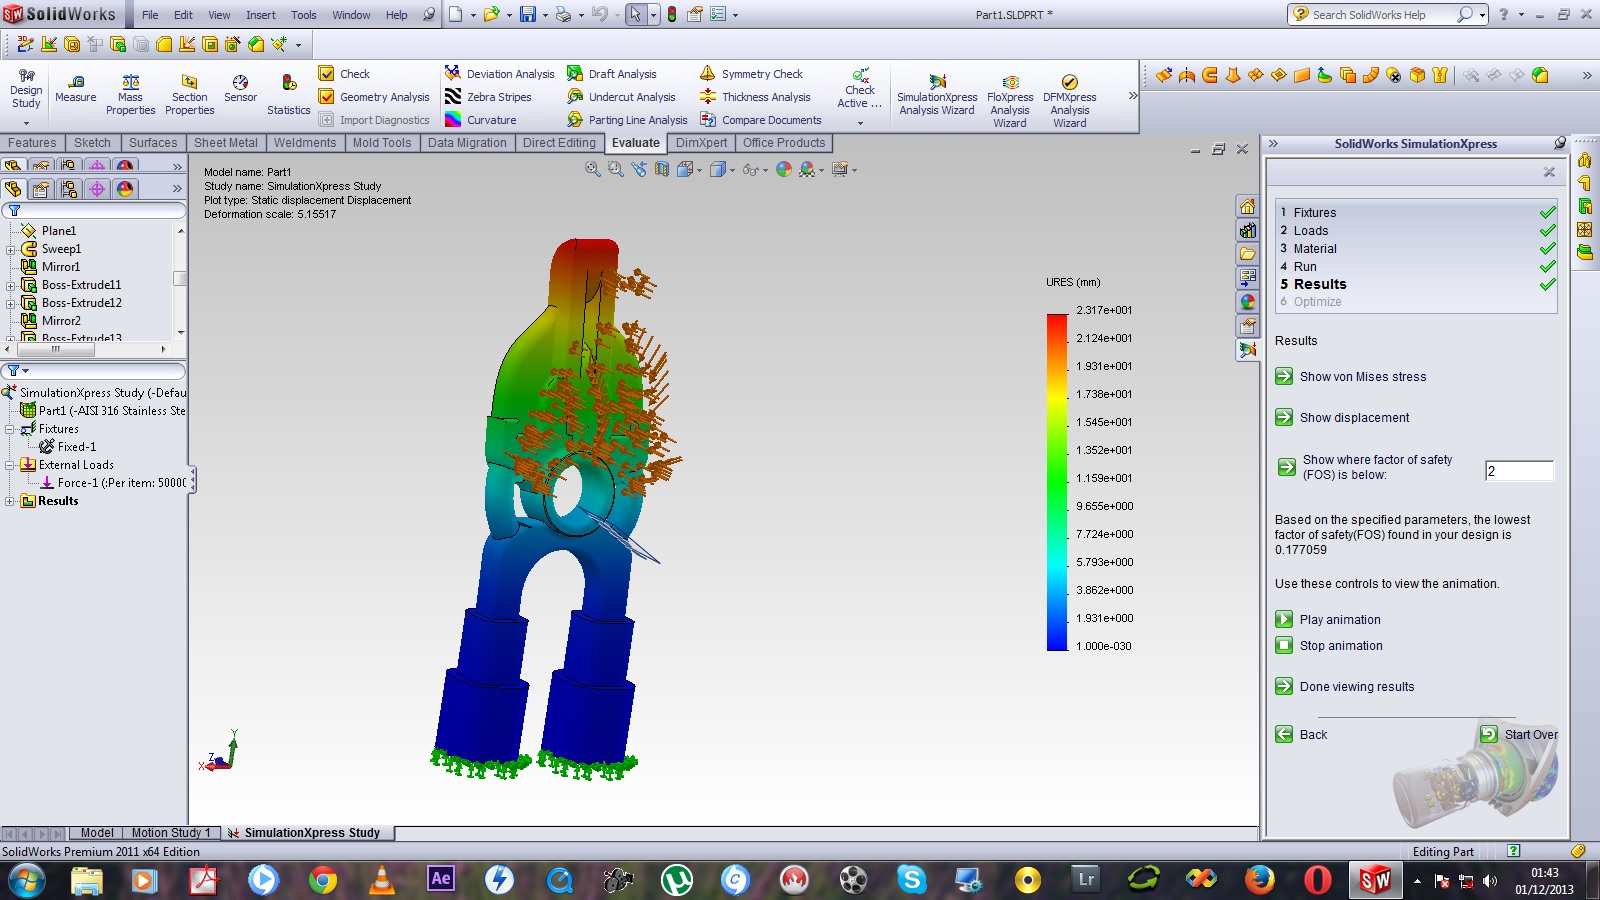
Task: Open the Insert menu
Action: 260,15
